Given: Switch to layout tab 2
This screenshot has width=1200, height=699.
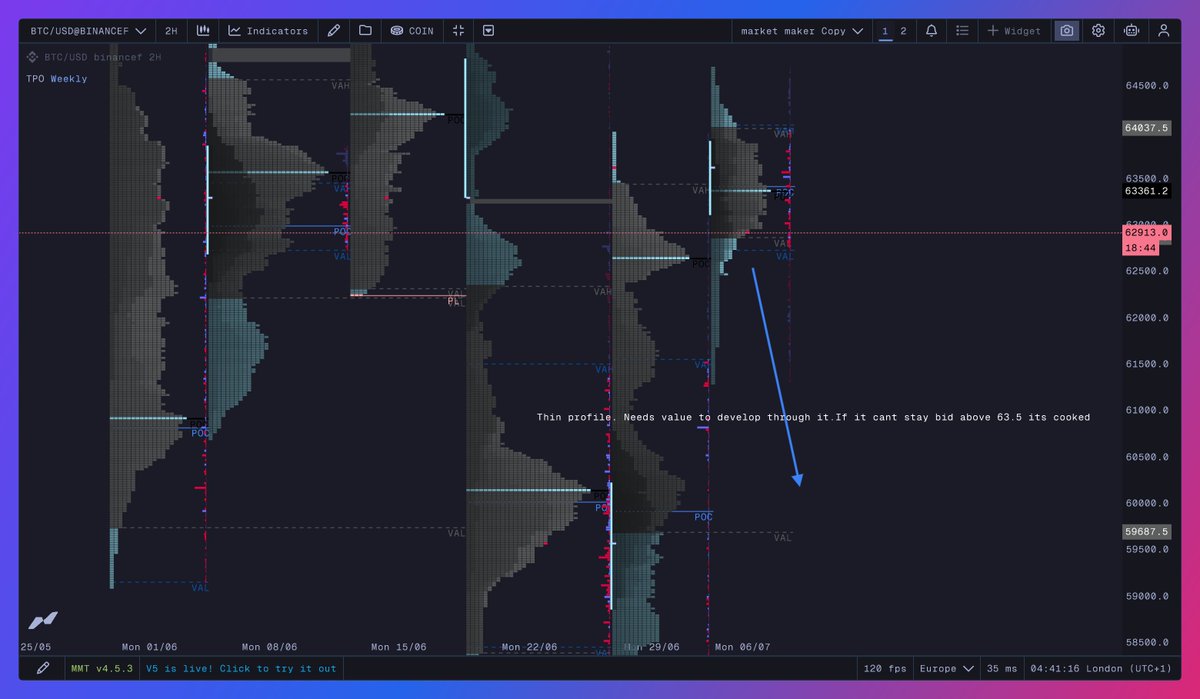Looking at the screenshot, I should click(903, 31).
